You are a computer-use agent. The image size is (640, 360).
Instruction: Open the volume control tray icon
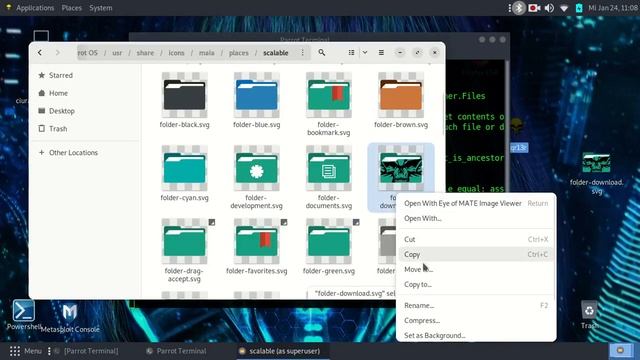point(549,8)
